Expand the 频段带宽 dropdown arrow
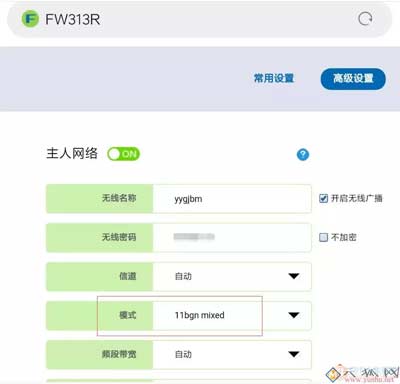 tap(294, 354)
